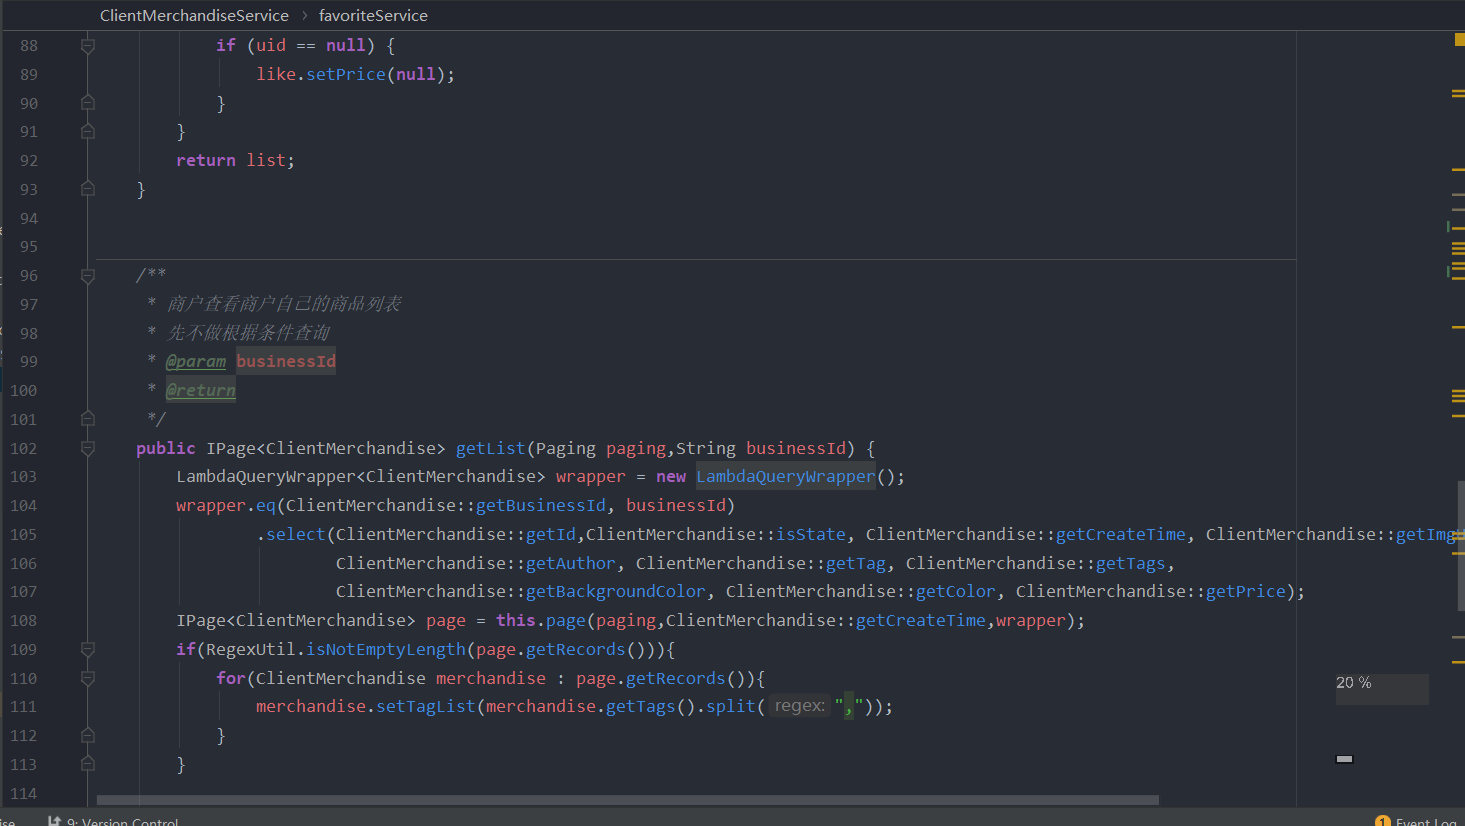Screen dimensions: 1465x826
Task: Click the @return Javadoc tag
Action: (201, 390)
